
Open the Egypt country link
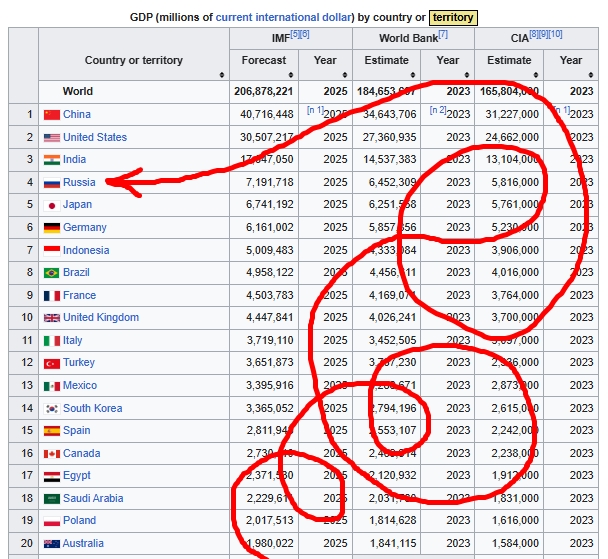click(x=77, y=475)
